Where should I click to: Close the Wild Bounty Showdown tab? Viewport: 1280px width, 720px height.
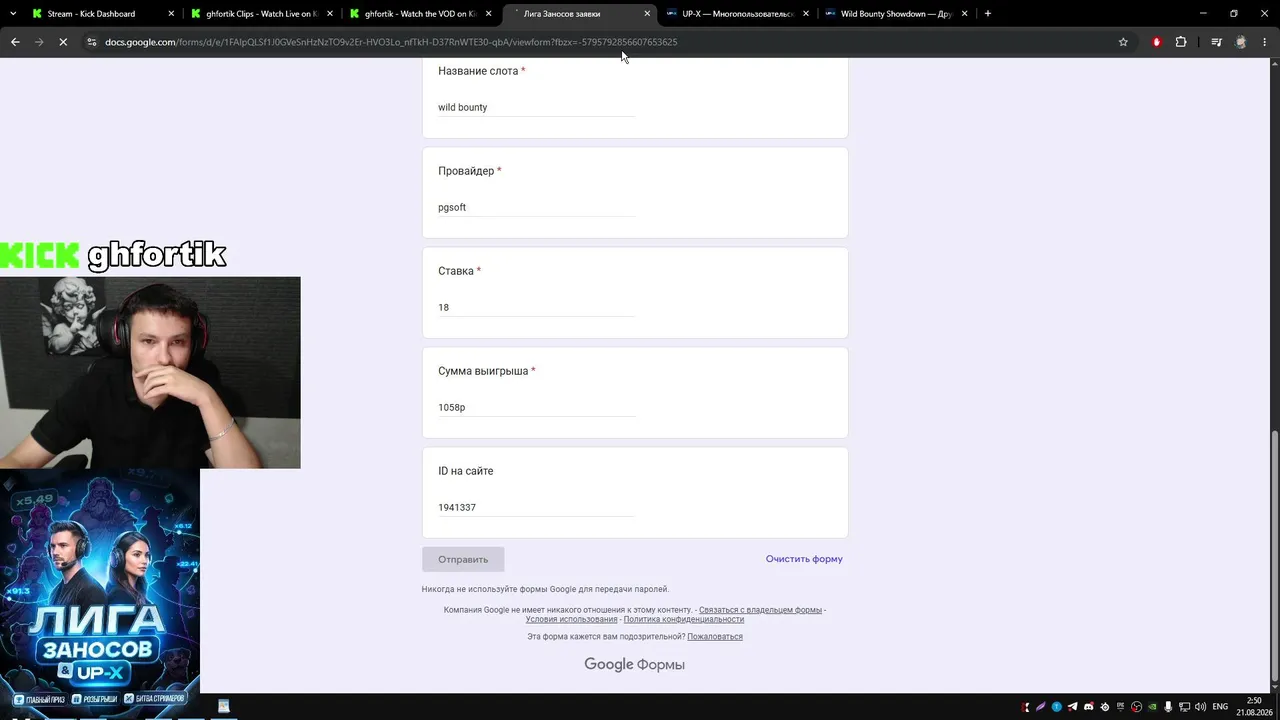[x=964, y=14]
